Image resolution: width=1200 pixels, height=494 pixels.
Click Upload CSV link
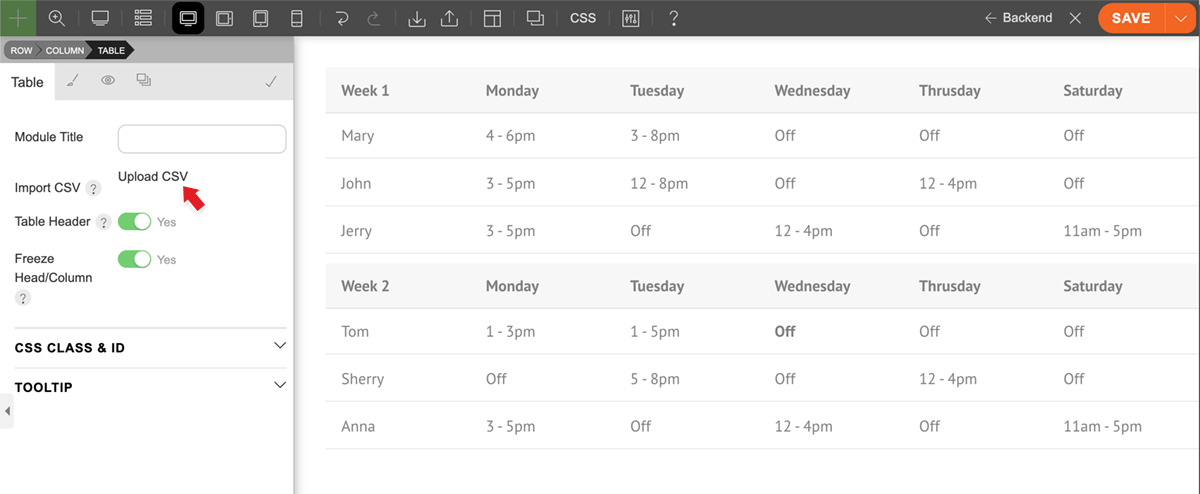tap(153, 176)
